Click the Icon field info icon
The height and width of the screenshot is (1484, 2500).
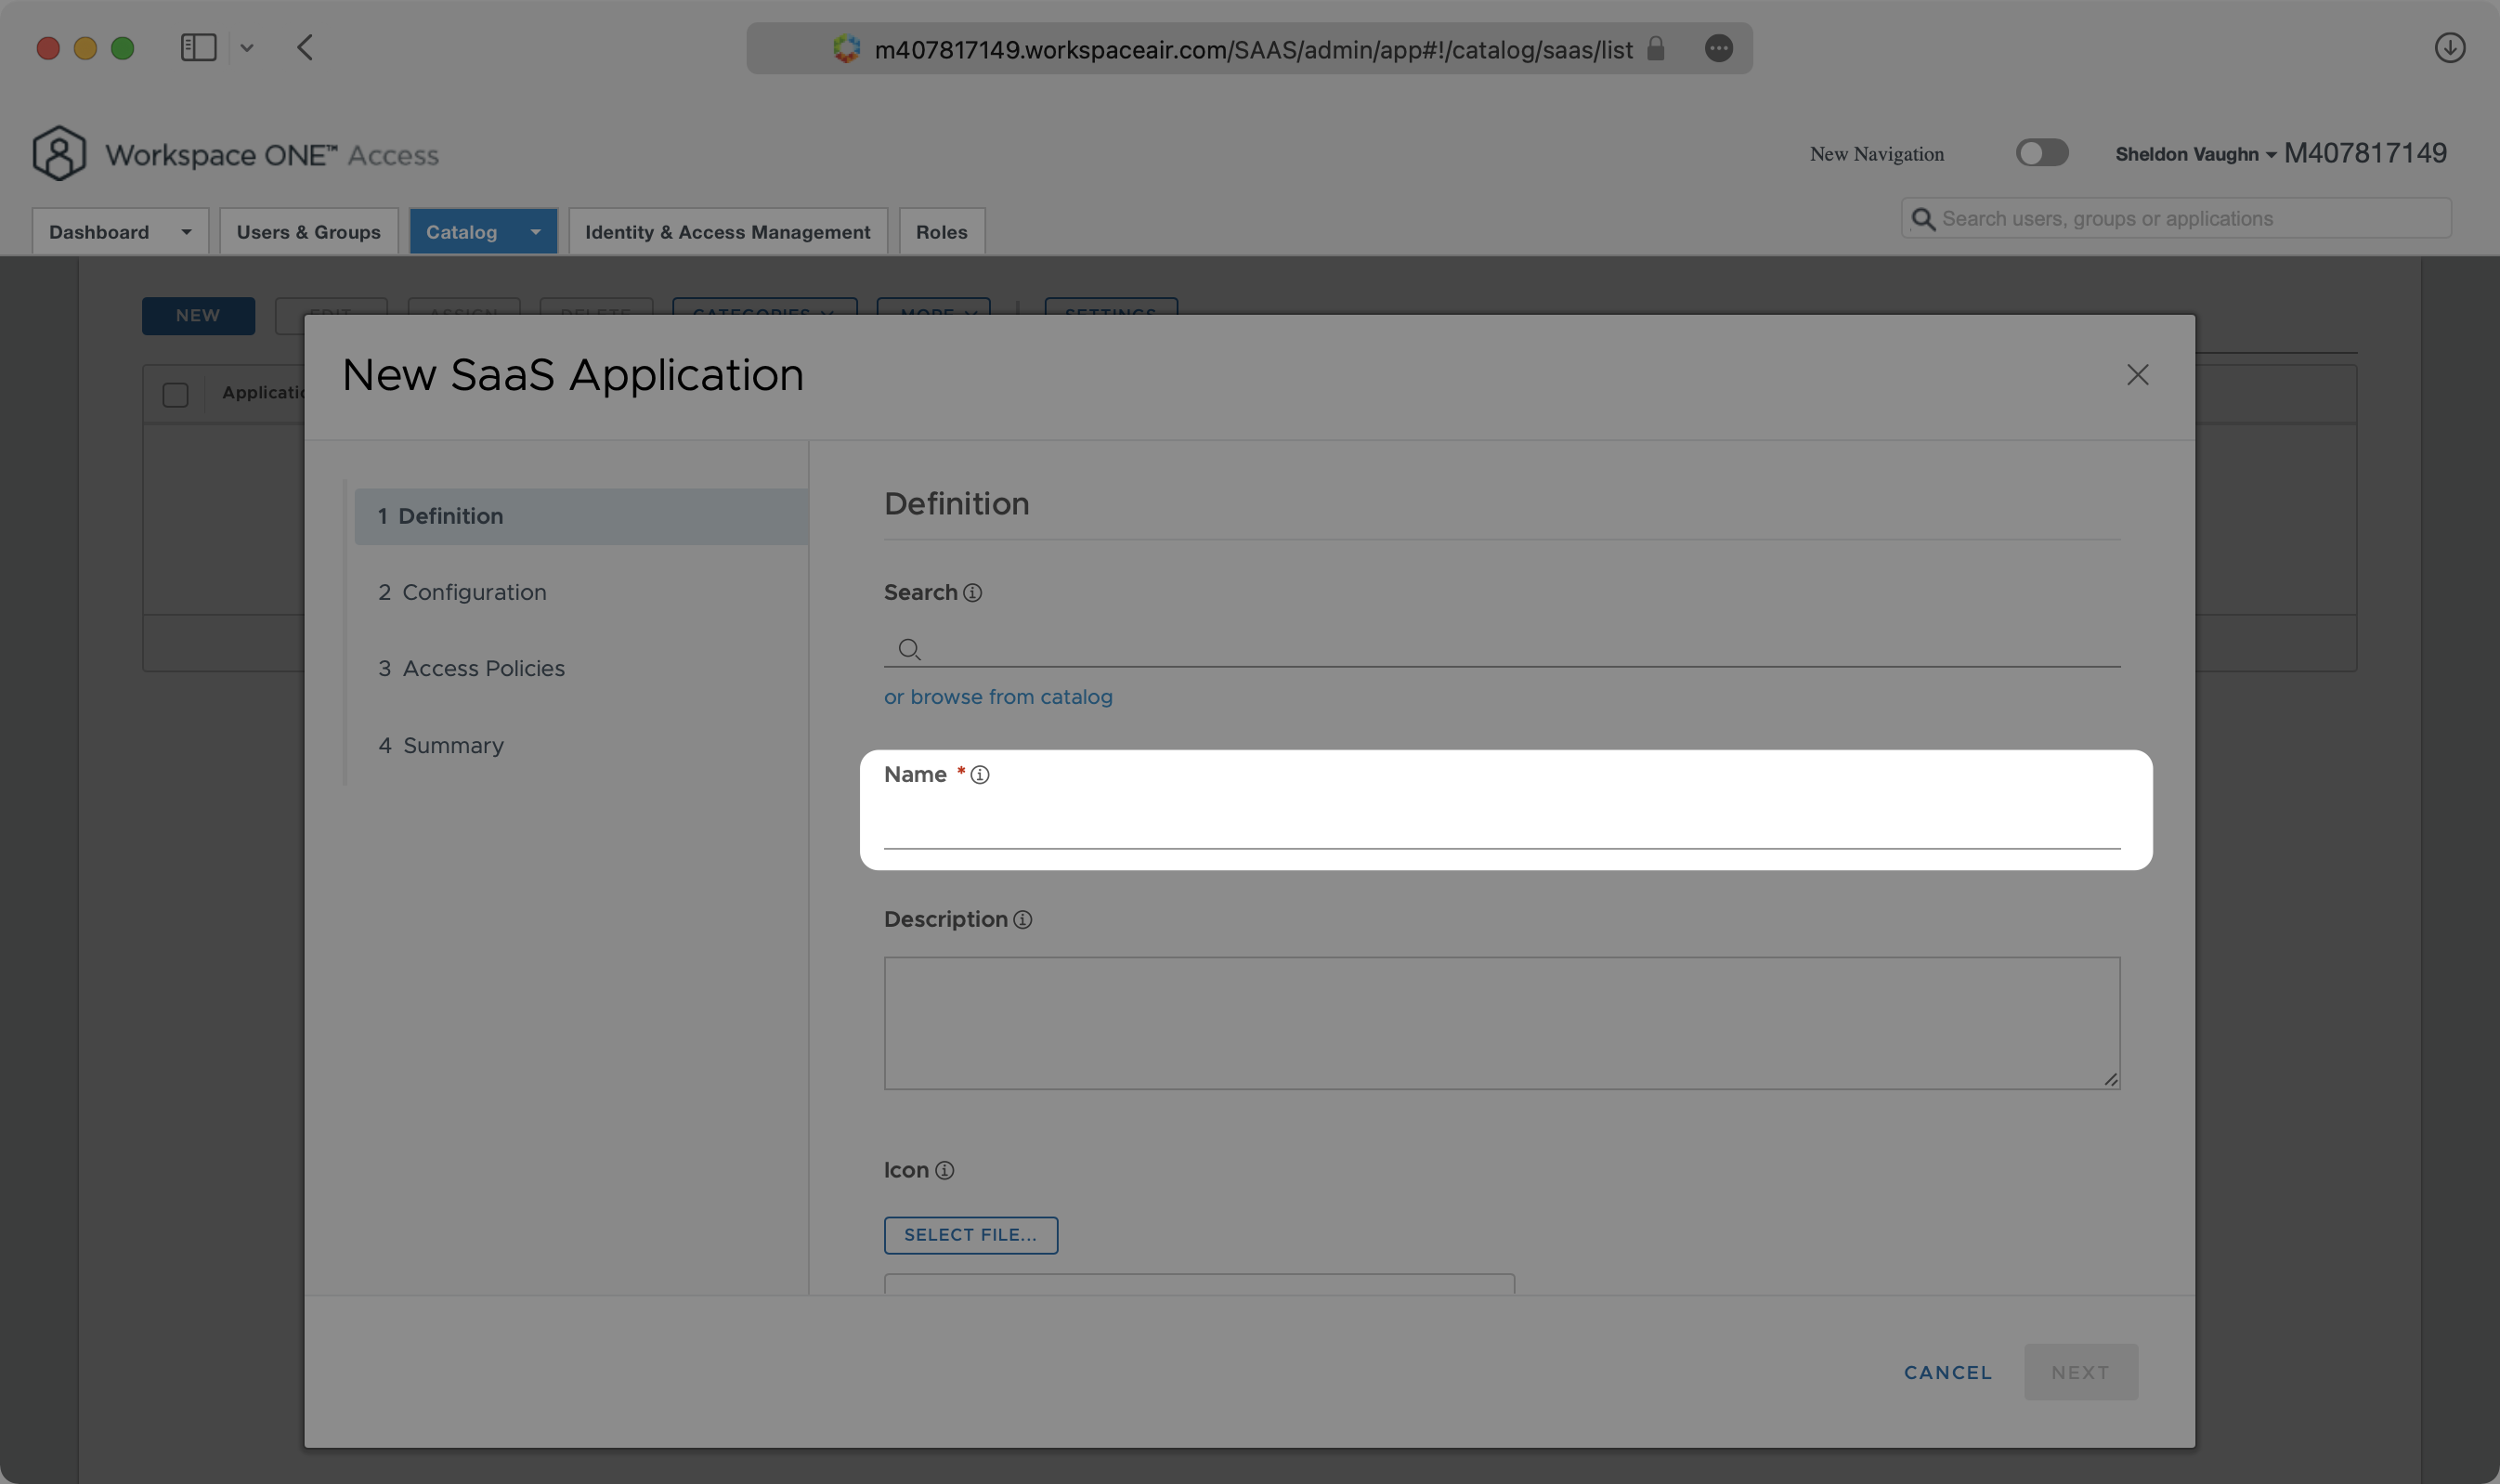pos(944,1167)
